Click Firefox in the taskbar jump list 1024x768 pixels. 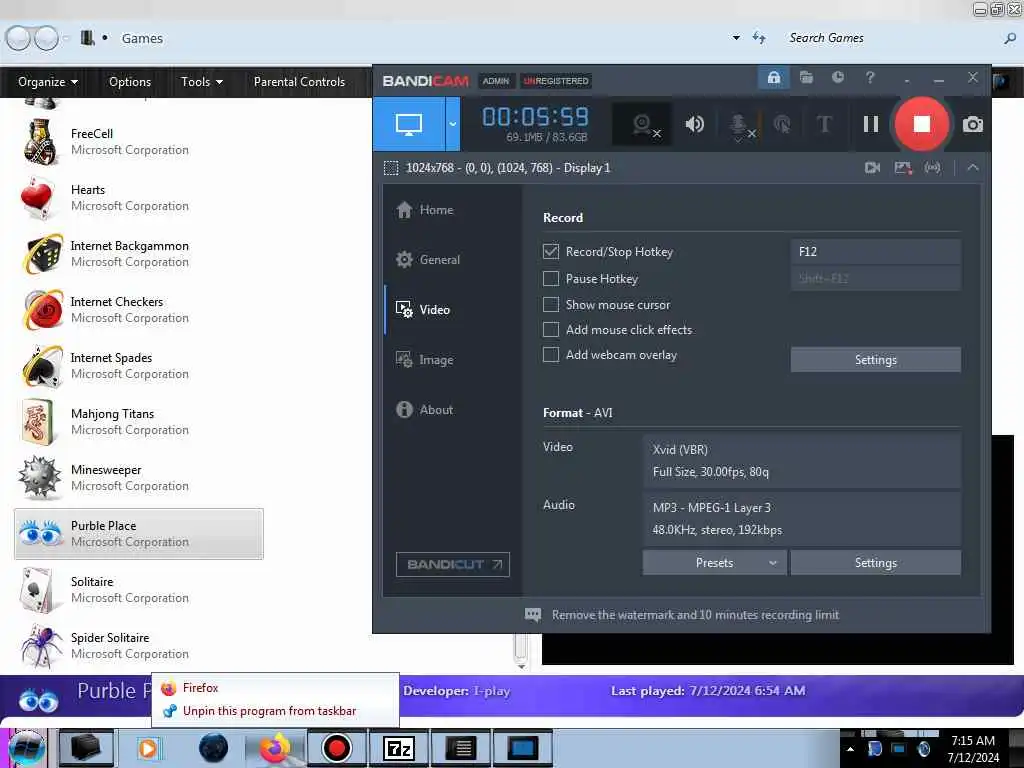[275, 688]
